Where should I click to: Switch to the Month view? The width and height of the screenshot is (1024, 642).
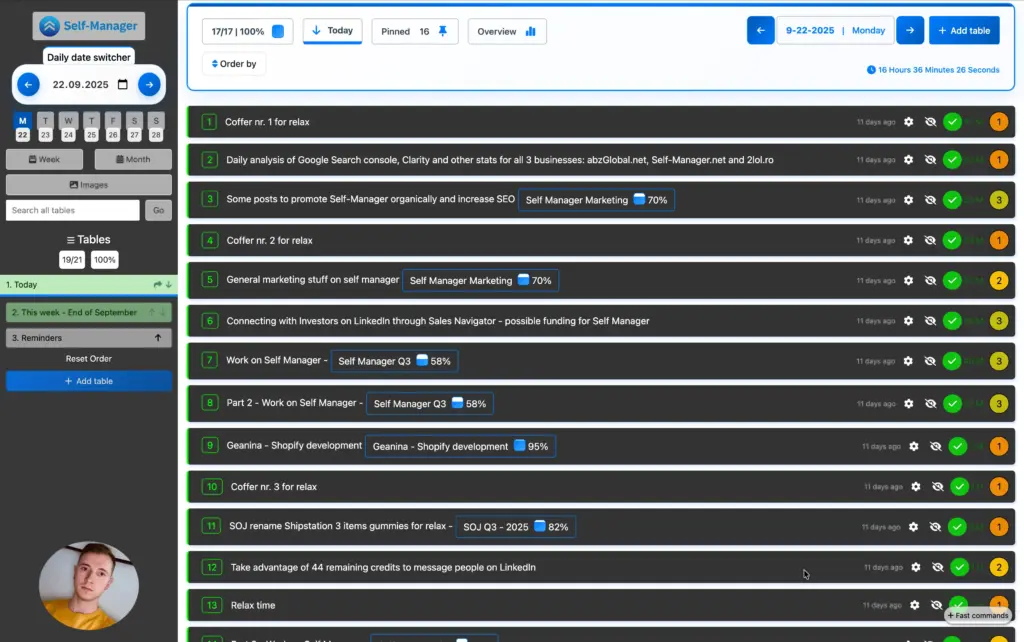click(132, 159)
